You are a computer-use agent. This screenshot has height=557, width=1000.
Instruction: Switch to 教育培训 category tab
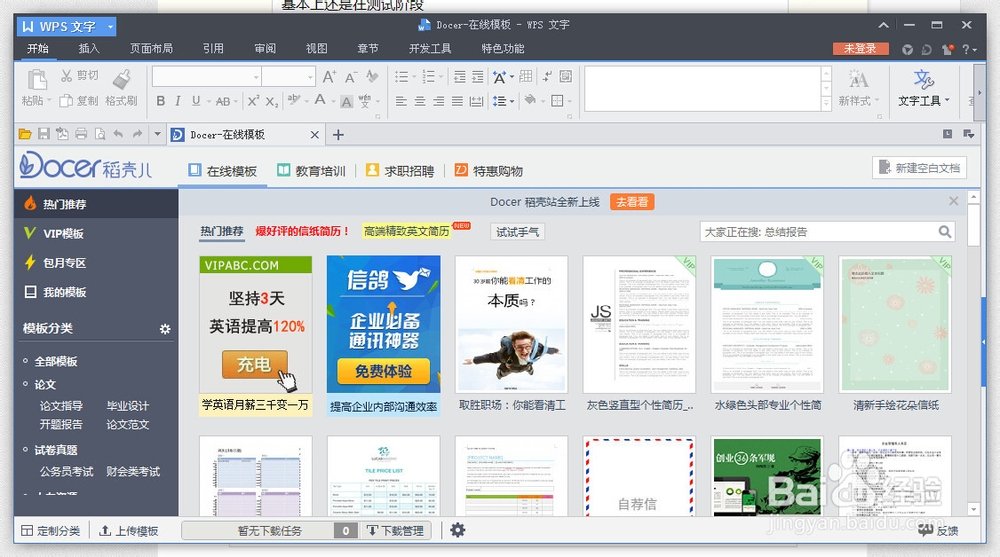click(311, 170)
